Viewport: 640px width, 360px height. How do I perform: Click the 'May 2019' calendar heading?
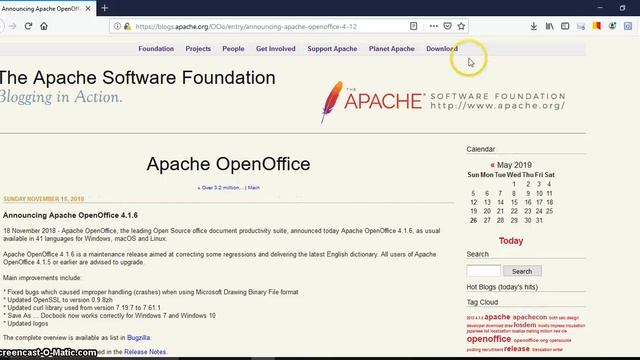[514, 165]
